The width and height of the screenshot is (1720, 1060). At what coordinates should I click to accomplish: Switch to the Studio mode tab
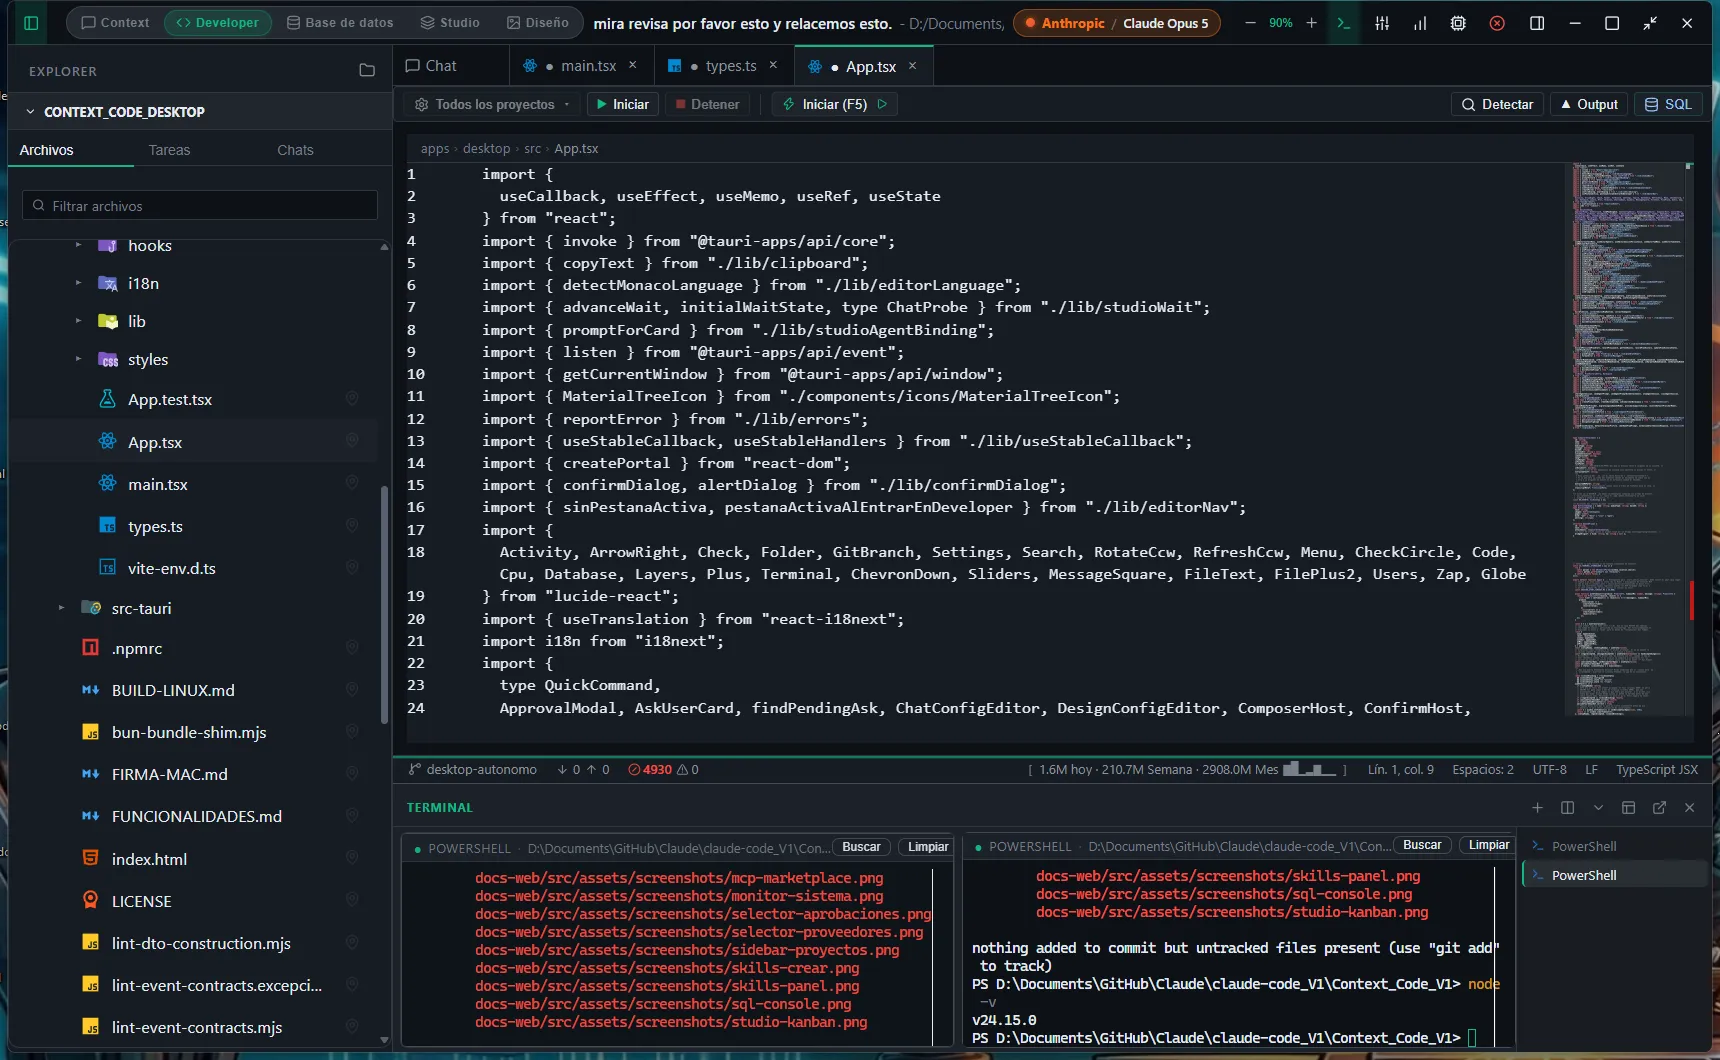tap(450, 22)
